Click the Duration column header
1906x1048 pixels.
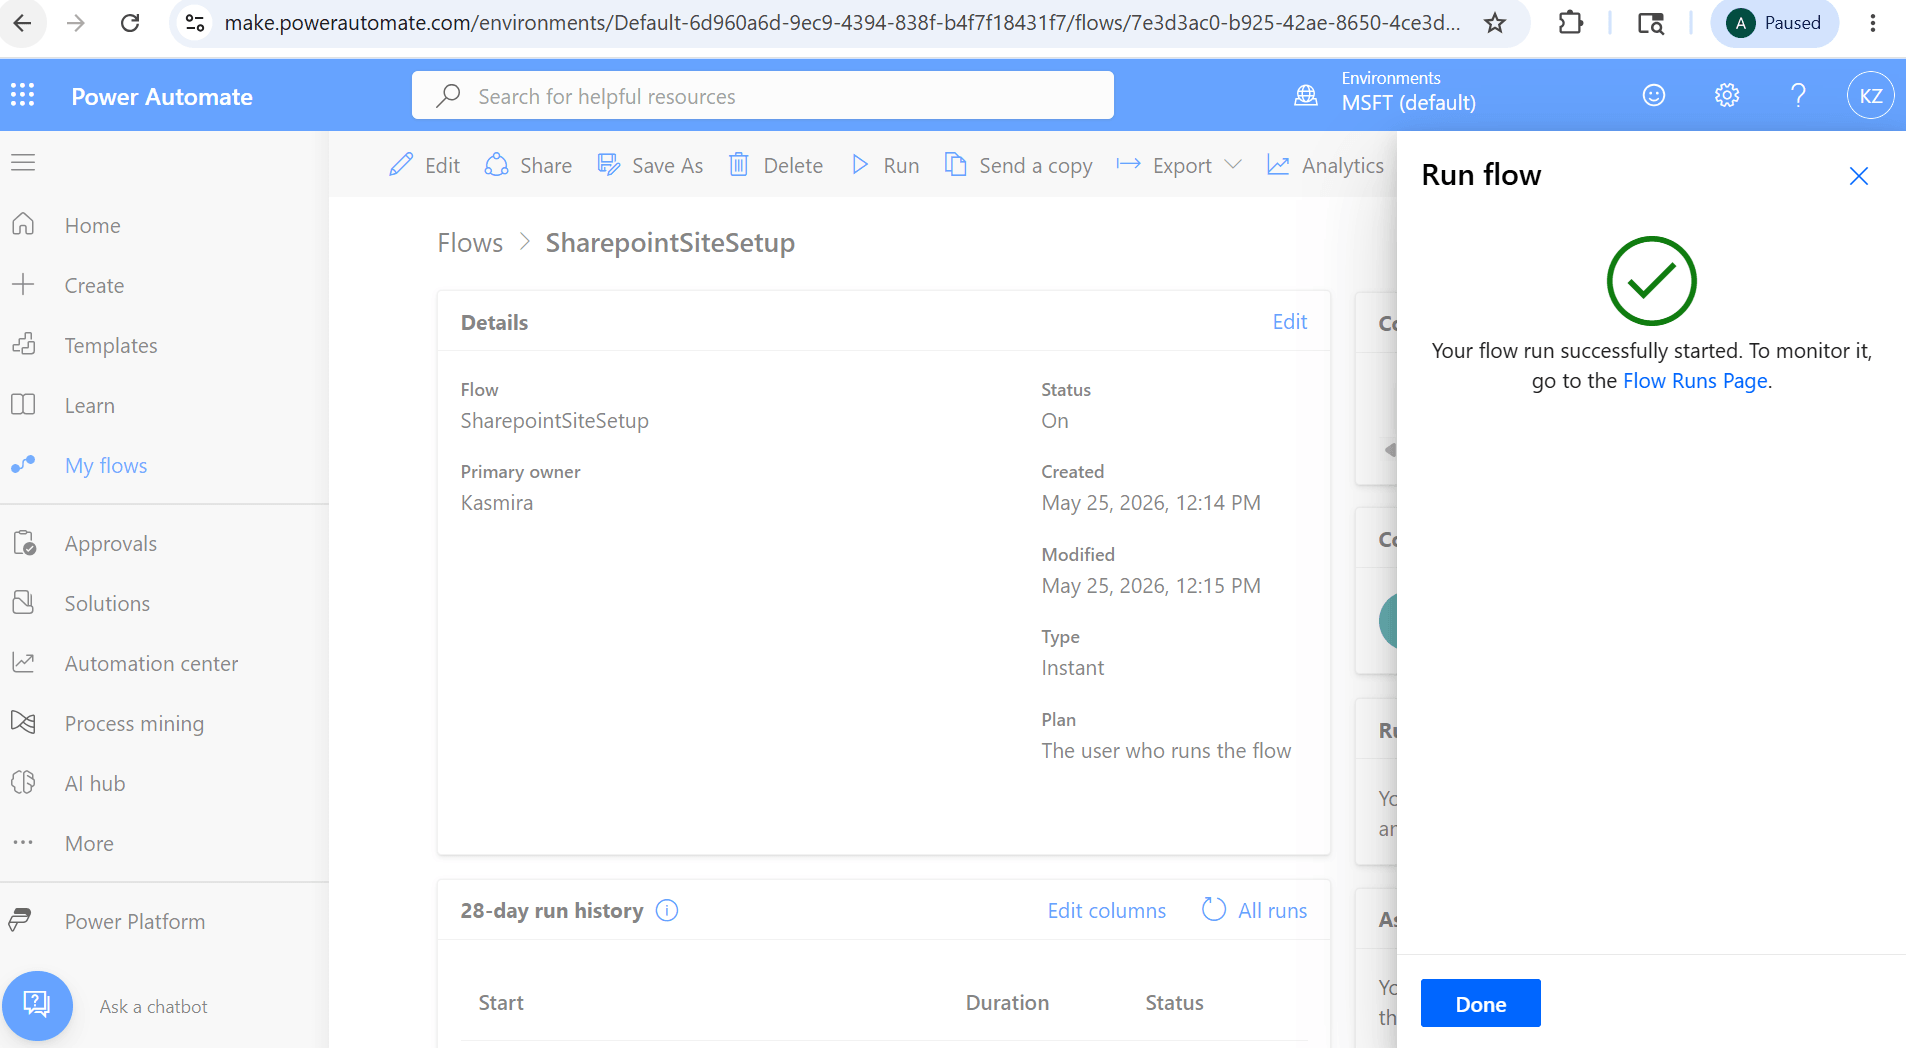click(x=1007, y=1003)
